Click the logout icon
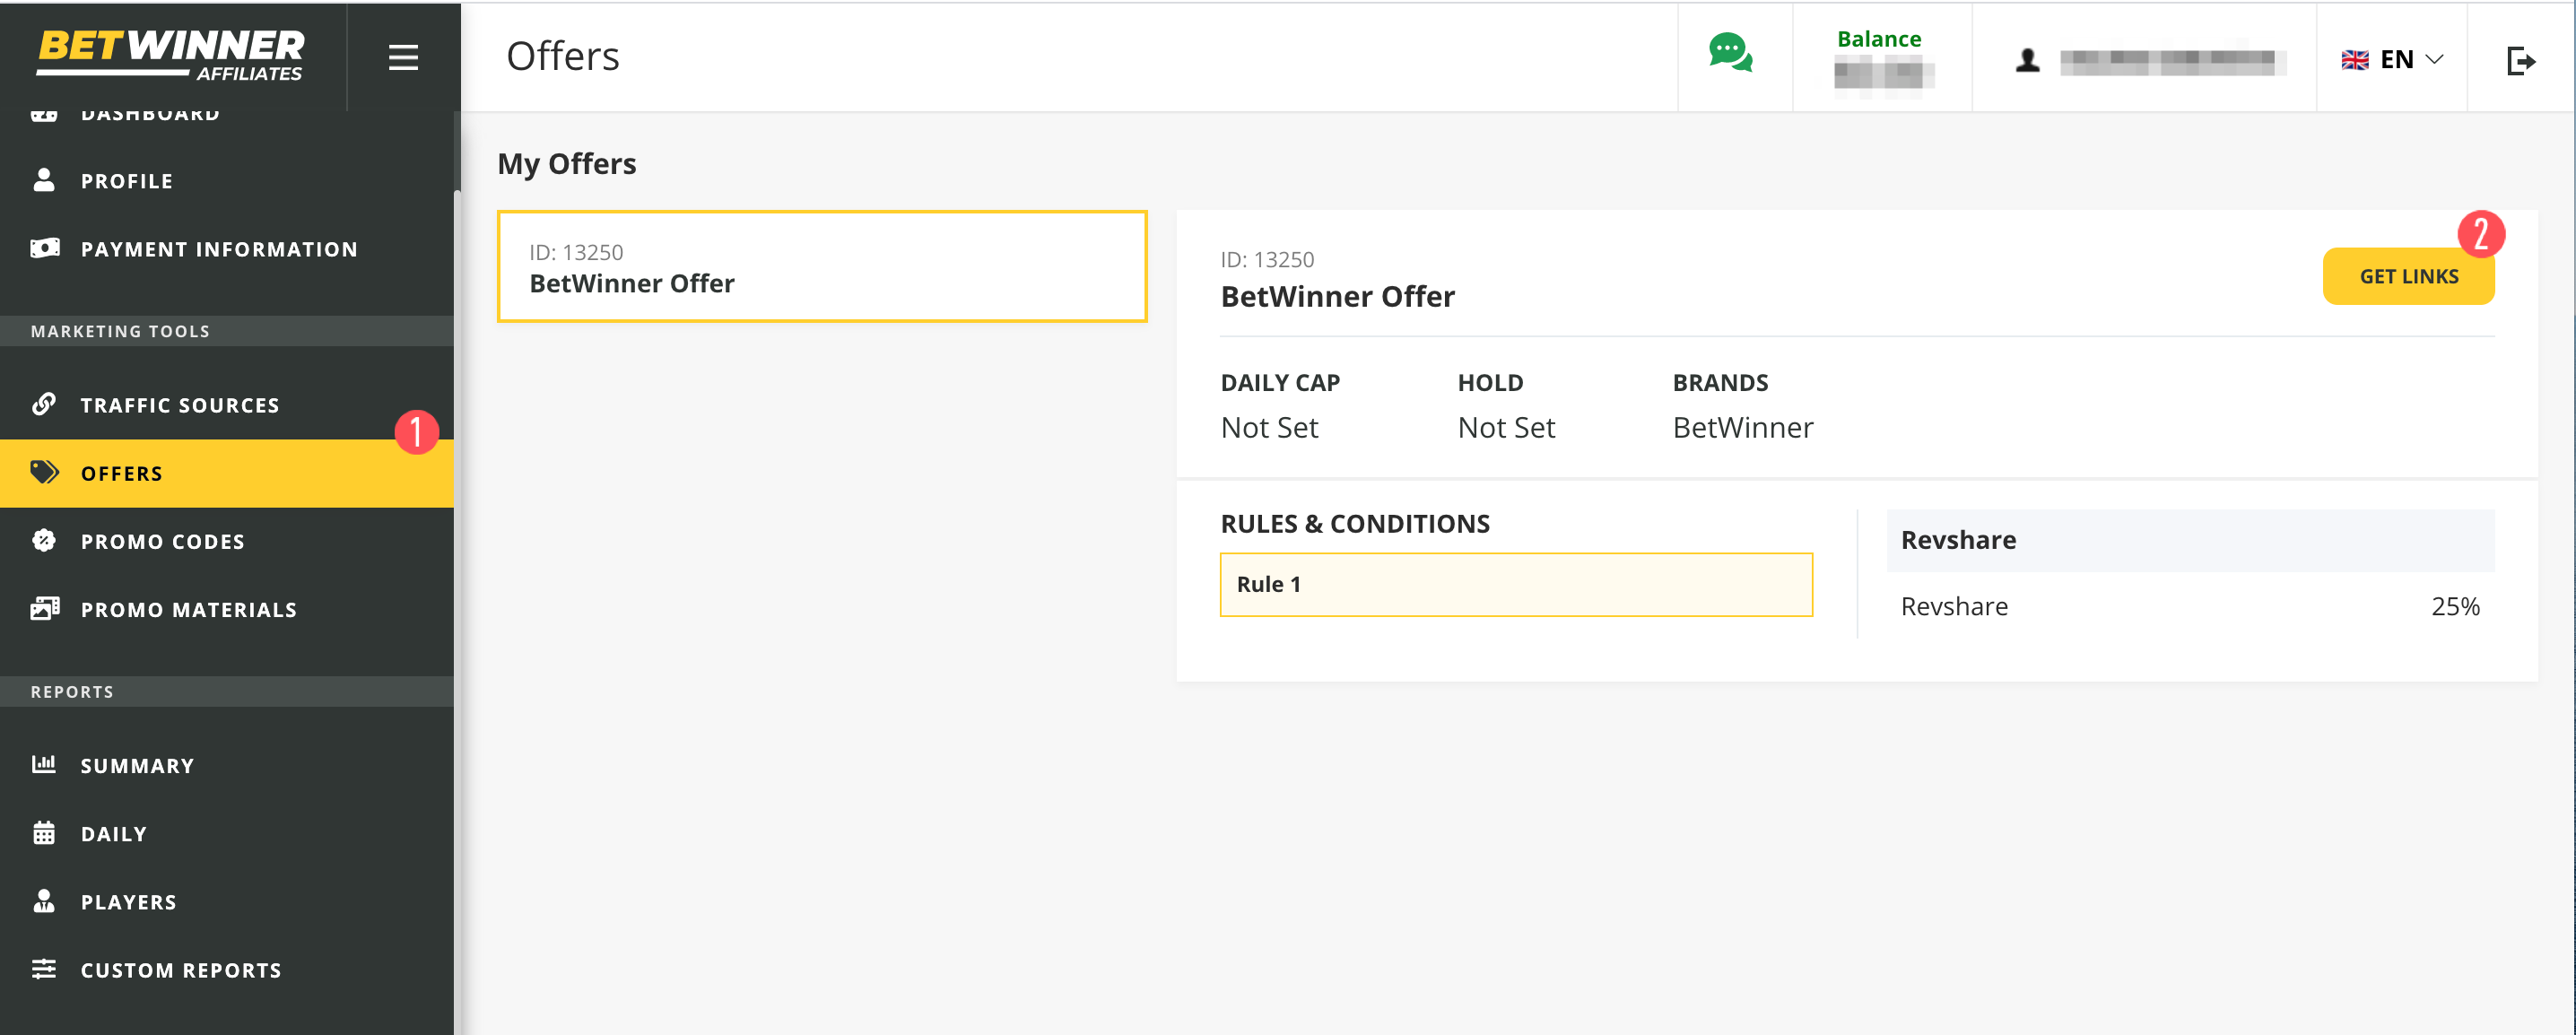2576x1035 pixels. tap(2520, 61)
